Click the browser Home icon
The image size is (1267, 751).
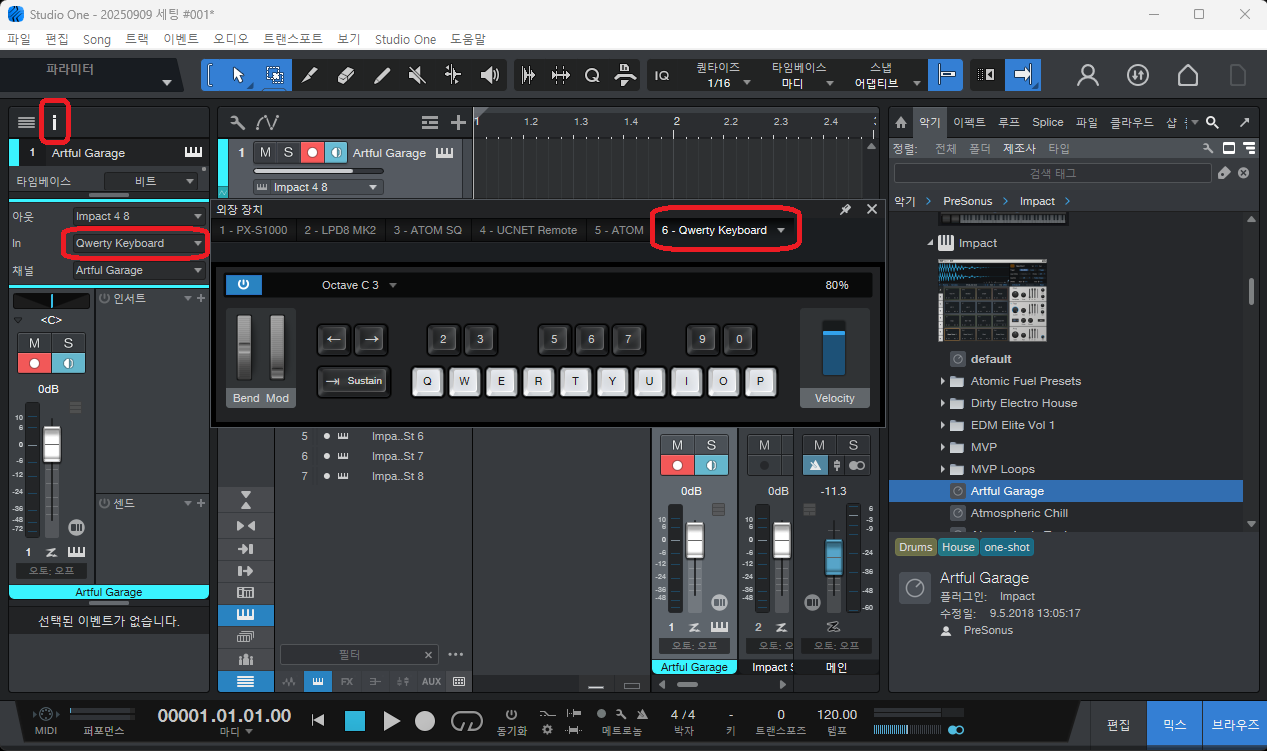pos(901,122)
